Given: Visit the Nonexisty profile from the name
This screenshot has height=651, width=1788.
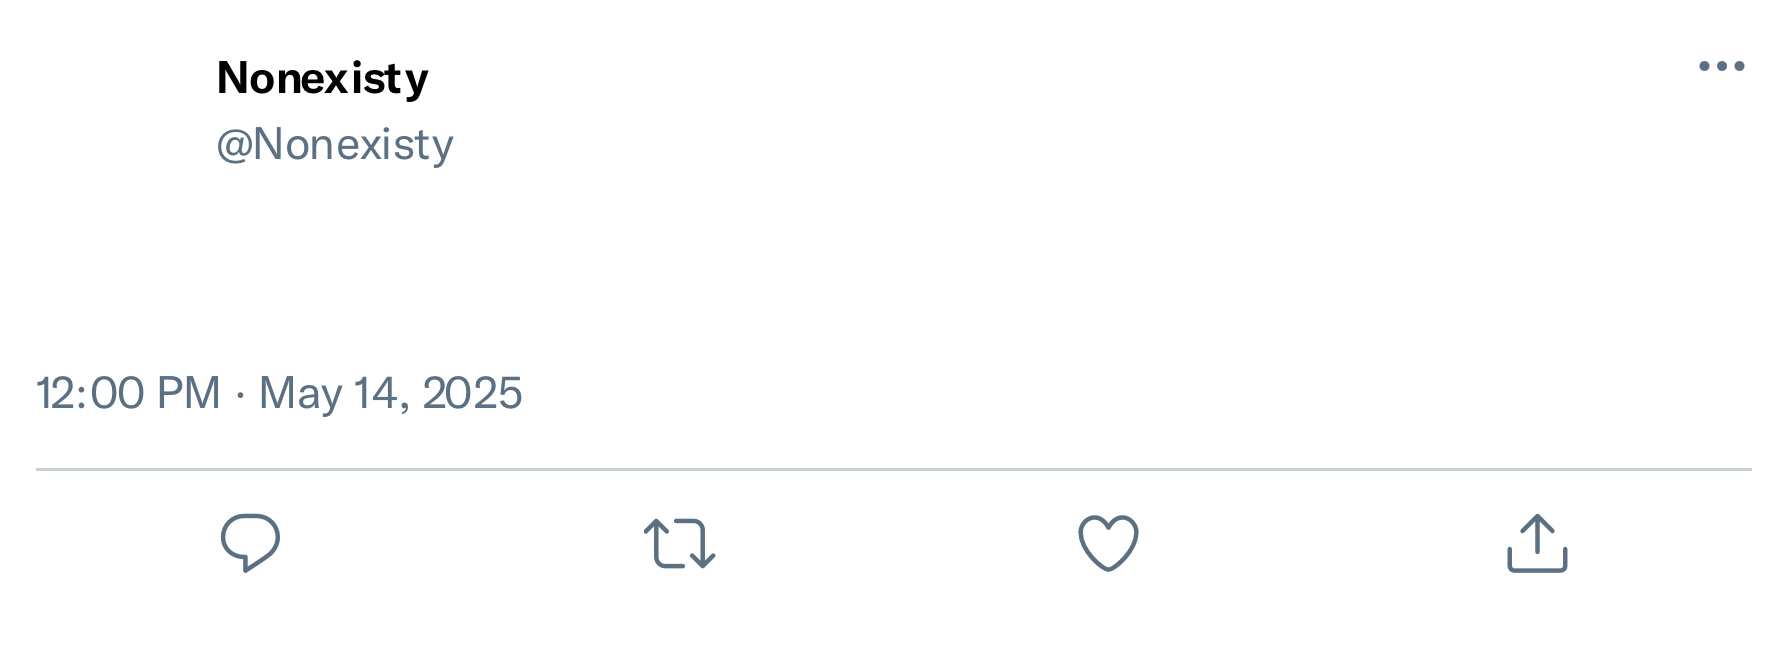Looking at the screenshot, I should point(322,78).
